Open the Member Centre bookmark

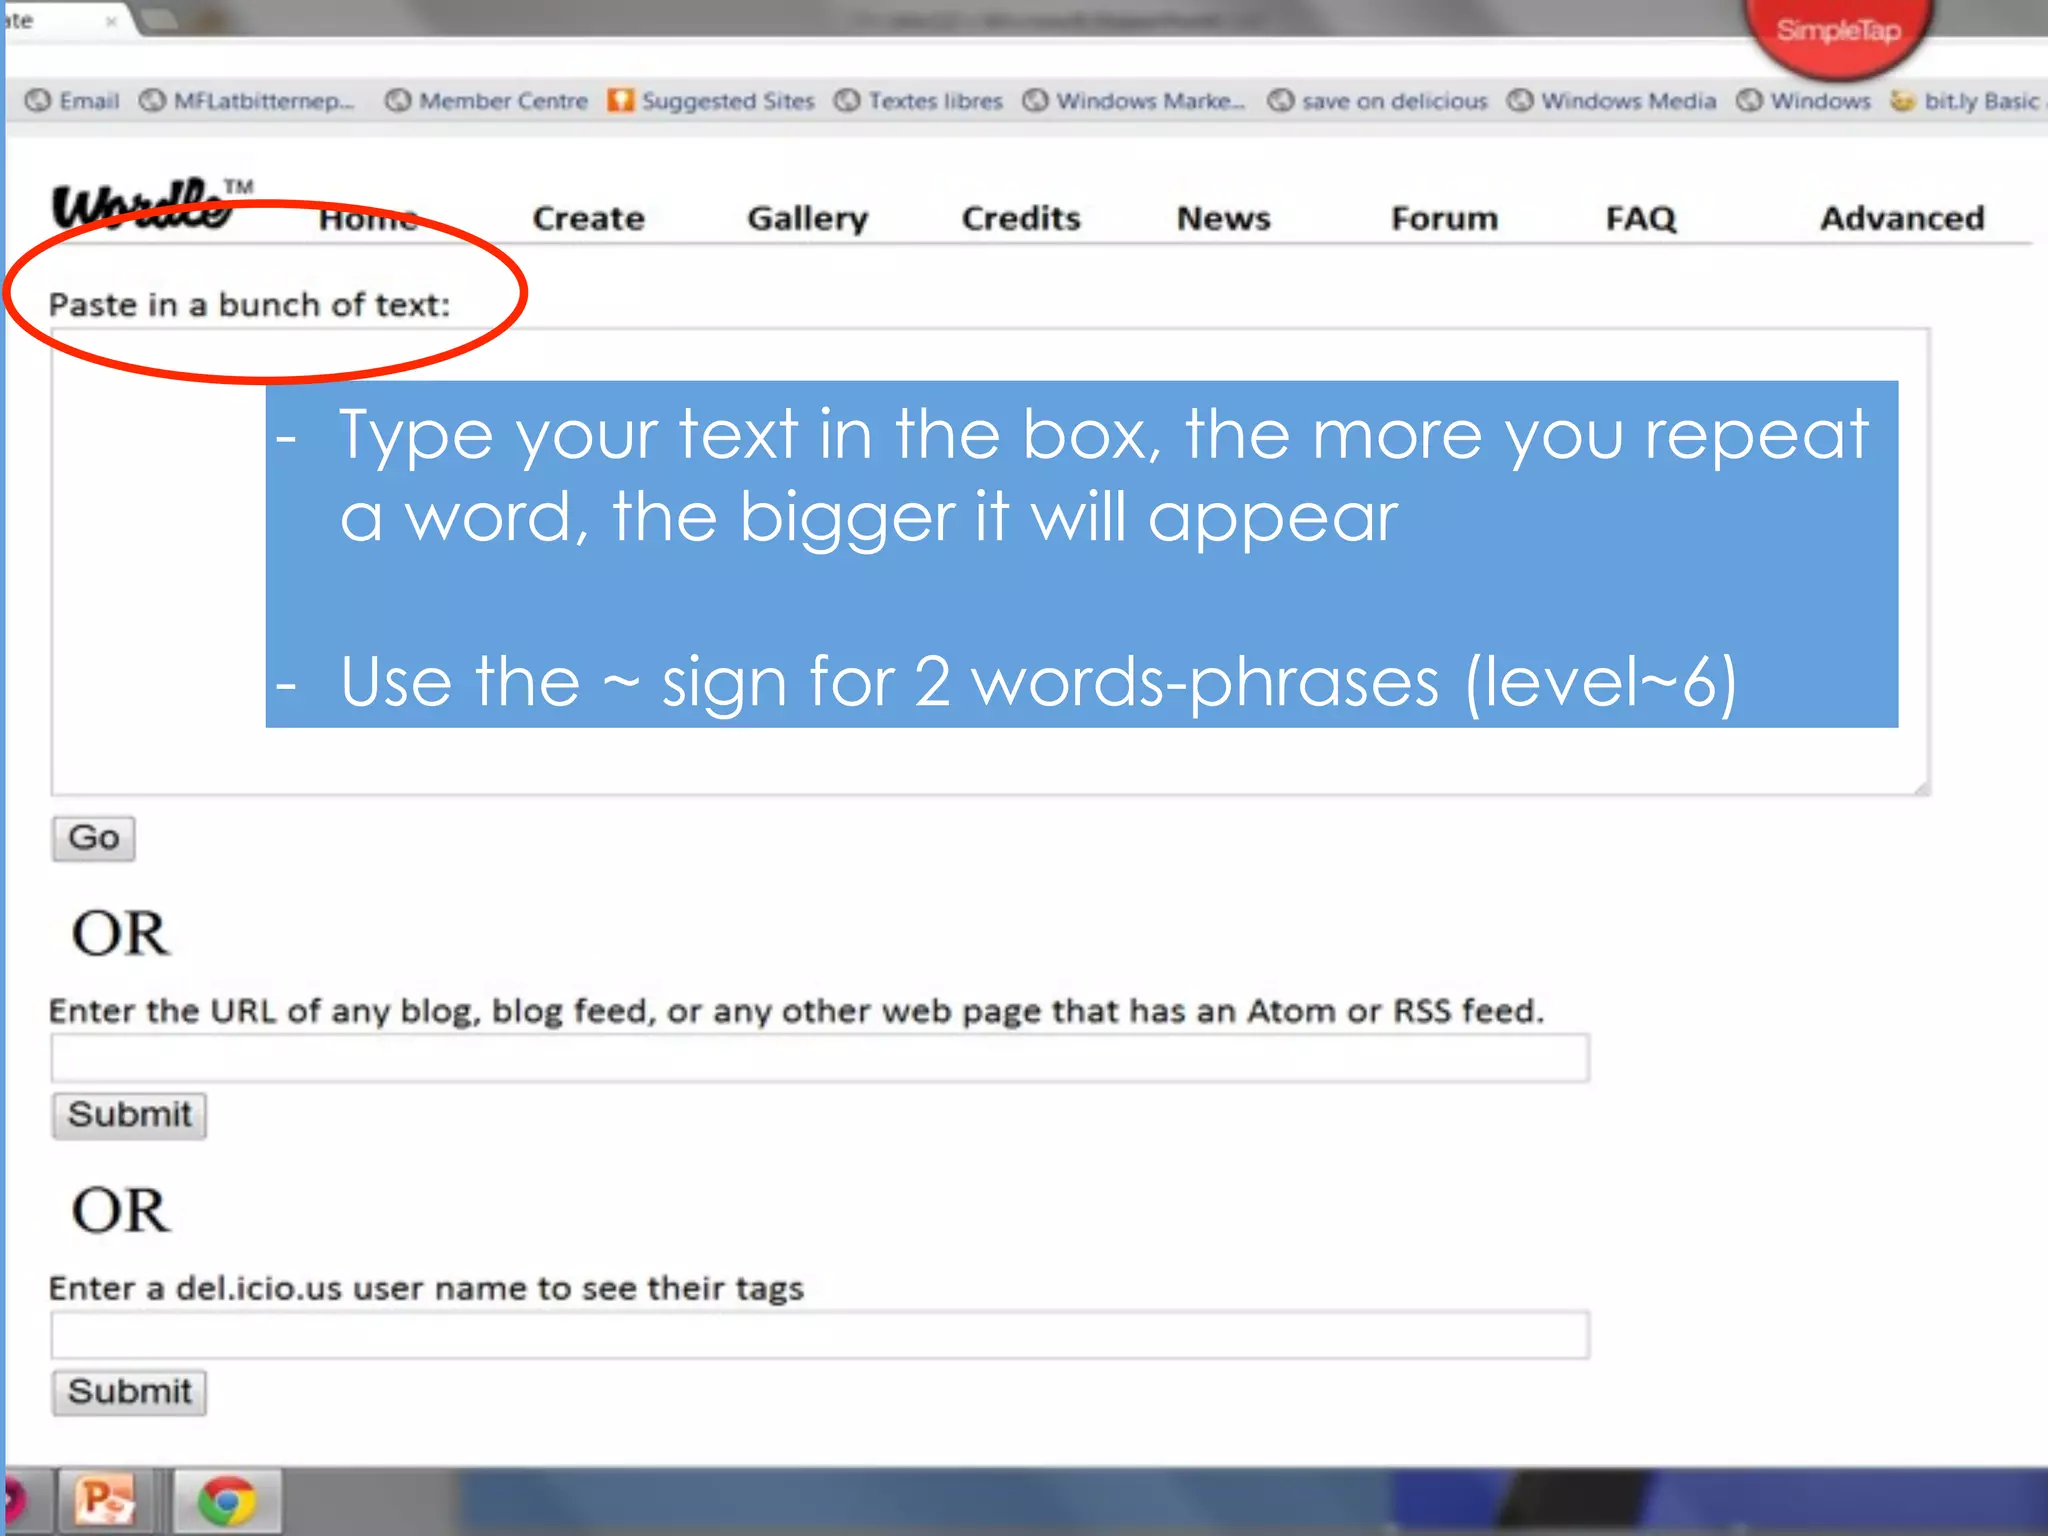(x=487, y=101)
